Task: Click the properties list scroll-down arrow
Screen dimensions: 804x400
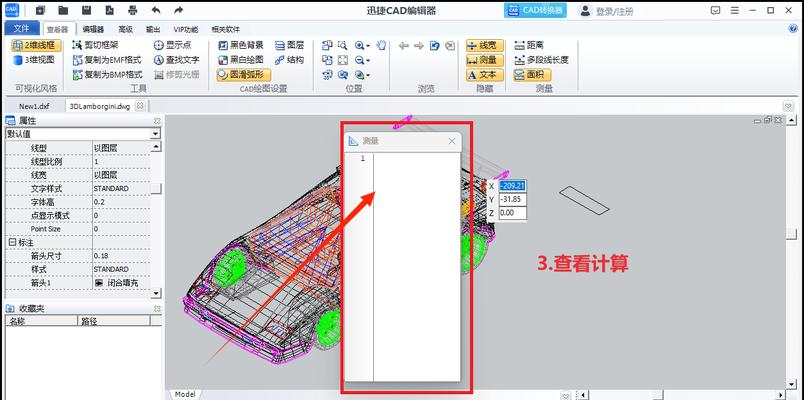Action: tap(156, 293)
